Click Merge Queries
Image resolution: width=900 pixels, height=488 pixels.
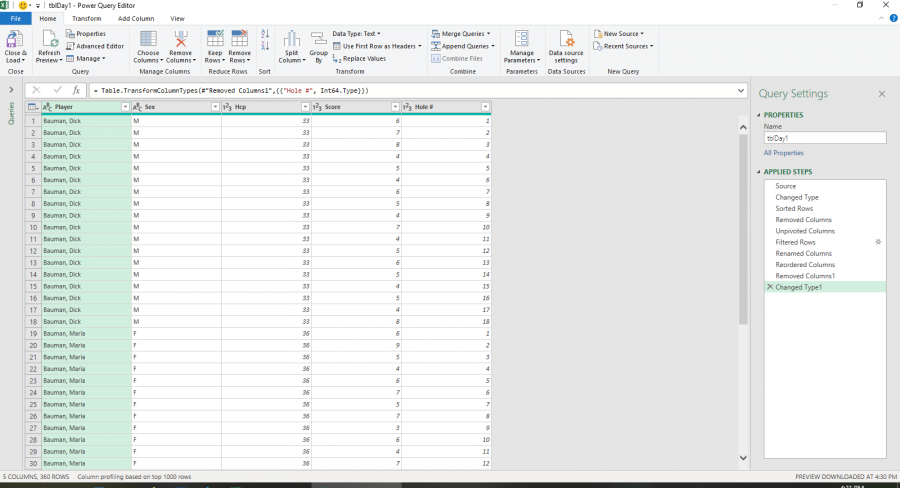(x=461, y=34)
